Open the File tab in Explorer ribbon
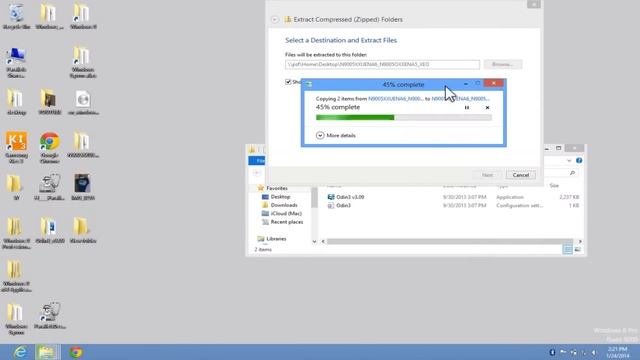640x360 pixels. click(258, 160)
